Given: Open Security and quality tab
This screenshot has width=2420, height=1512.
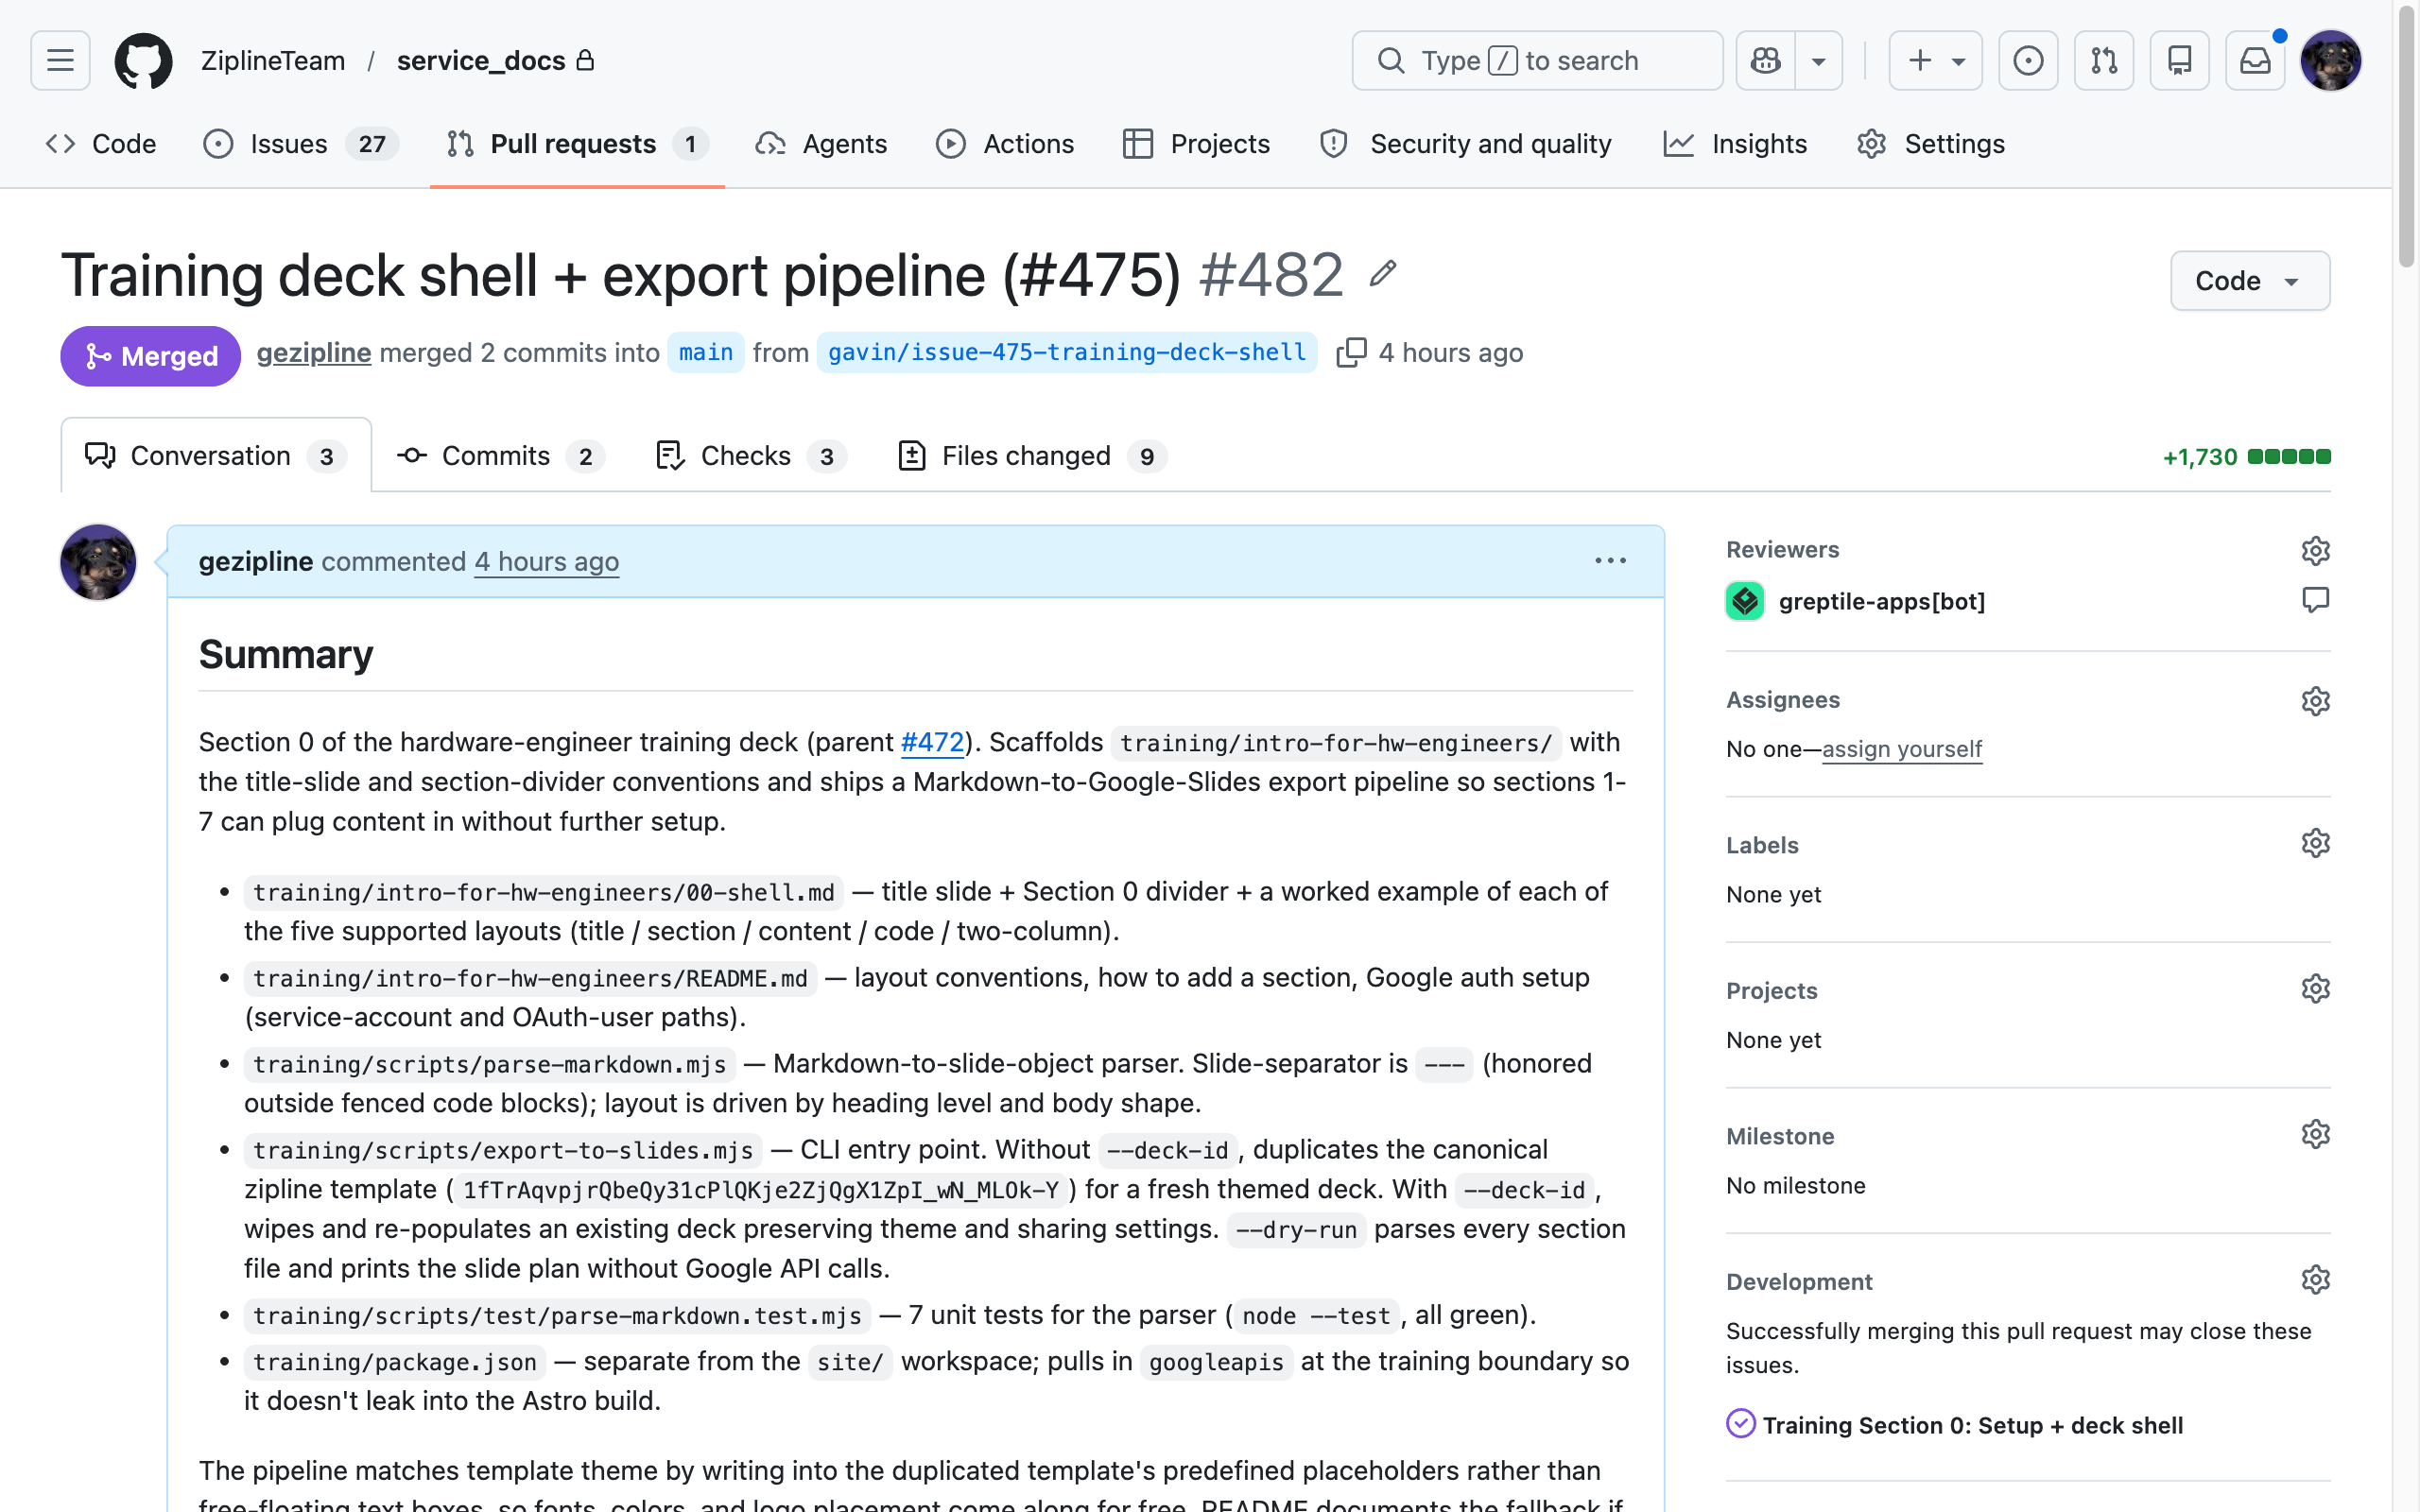Looking at the screenshot, I should [1466, 144].
